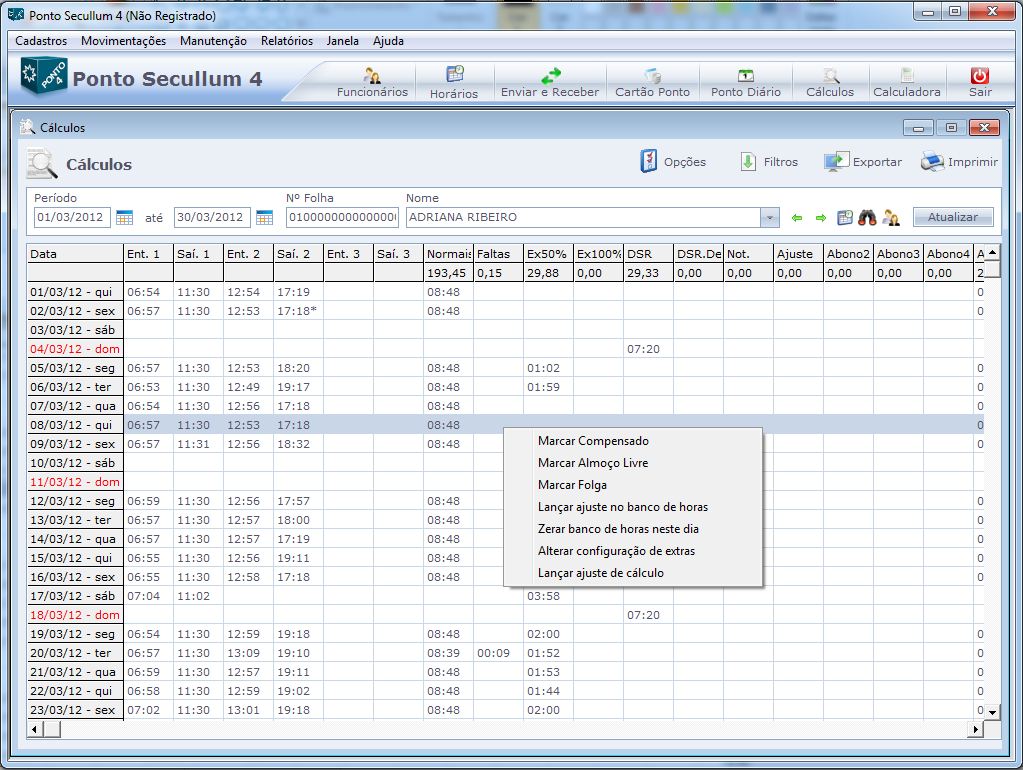Click the Normais column header

[x=448, y=254]
